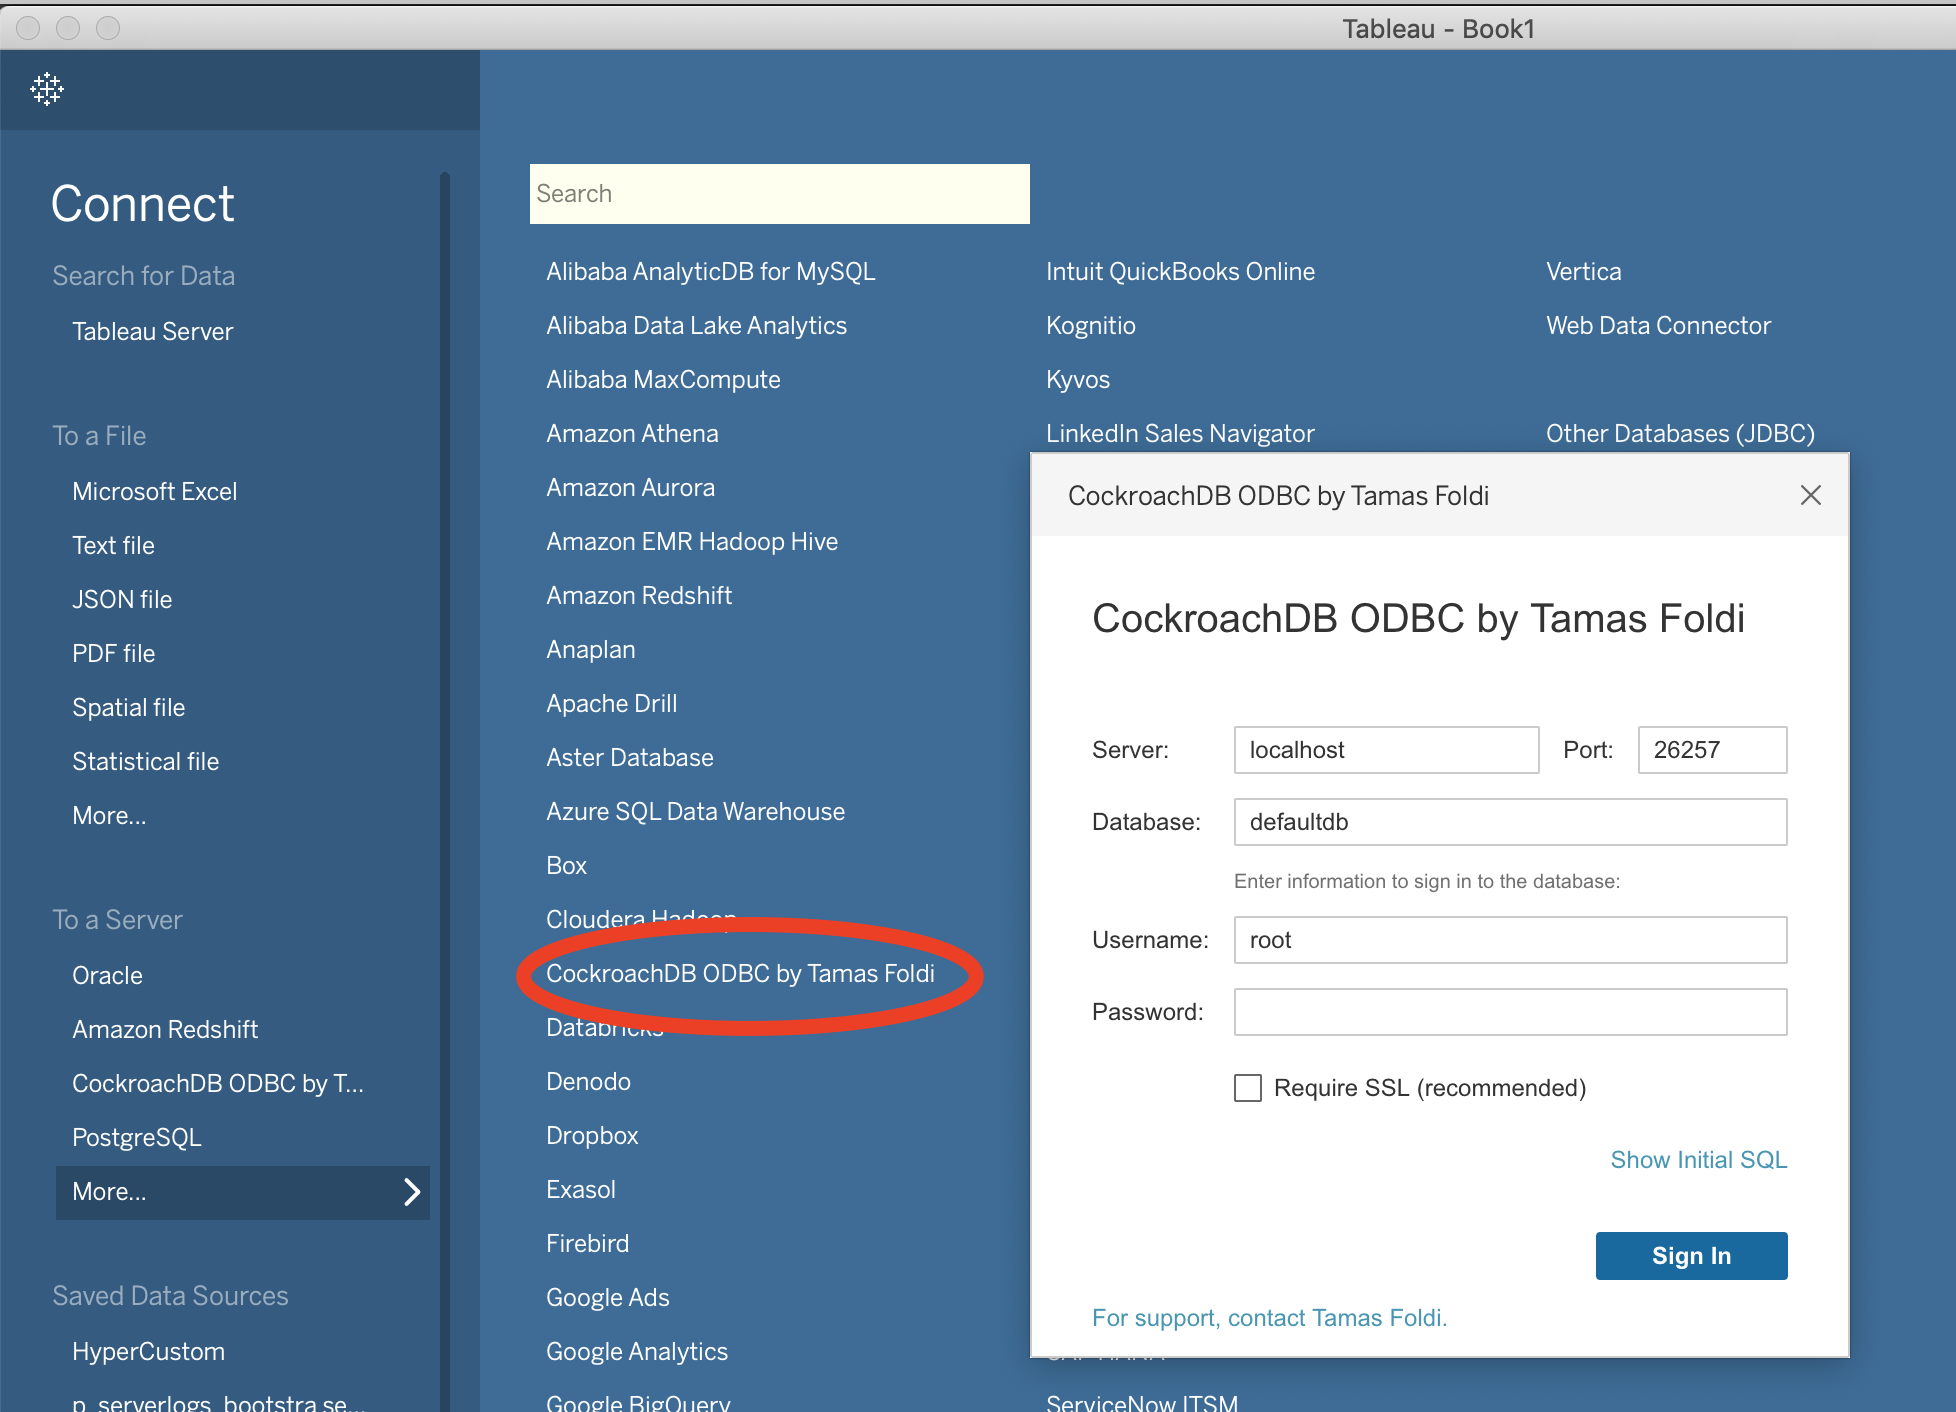Focus the connector Search field
The image size is (1956, 1412).
click(779, 194)
